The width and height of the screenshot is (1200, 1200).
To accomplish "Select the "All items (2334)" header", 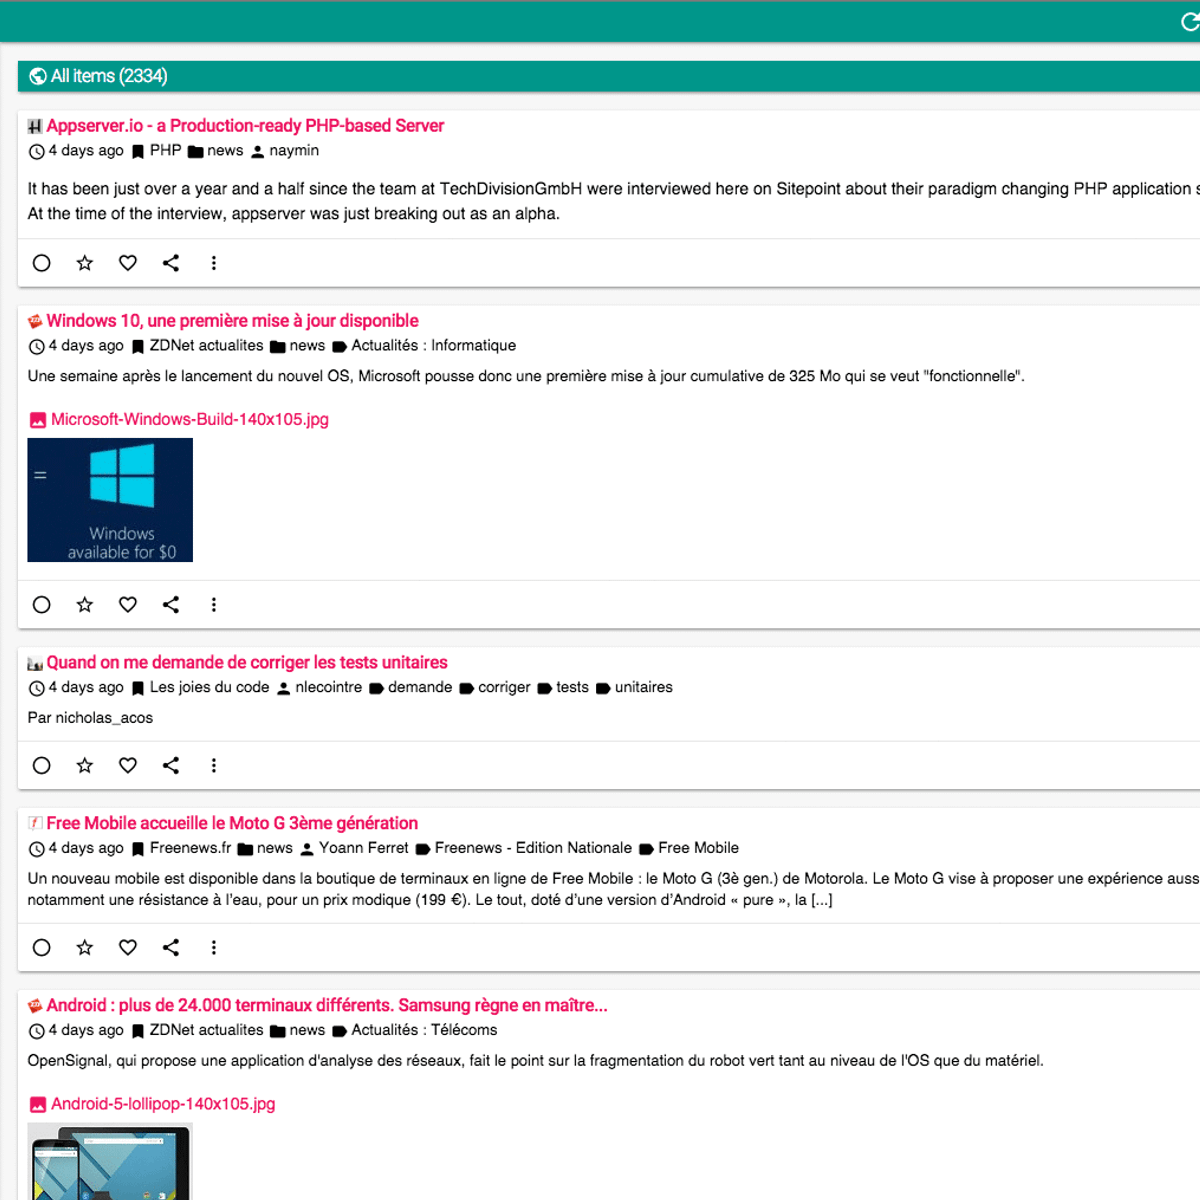I will (x=100, y=75).
